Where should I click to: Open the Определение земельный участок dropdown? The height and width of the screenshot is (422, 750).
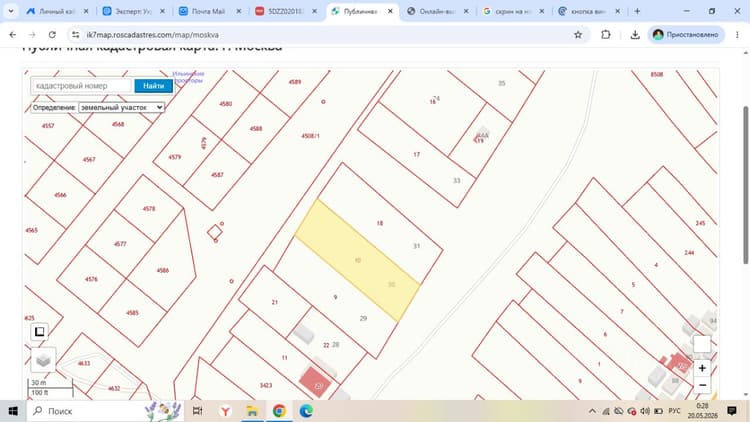pos(121,107)
